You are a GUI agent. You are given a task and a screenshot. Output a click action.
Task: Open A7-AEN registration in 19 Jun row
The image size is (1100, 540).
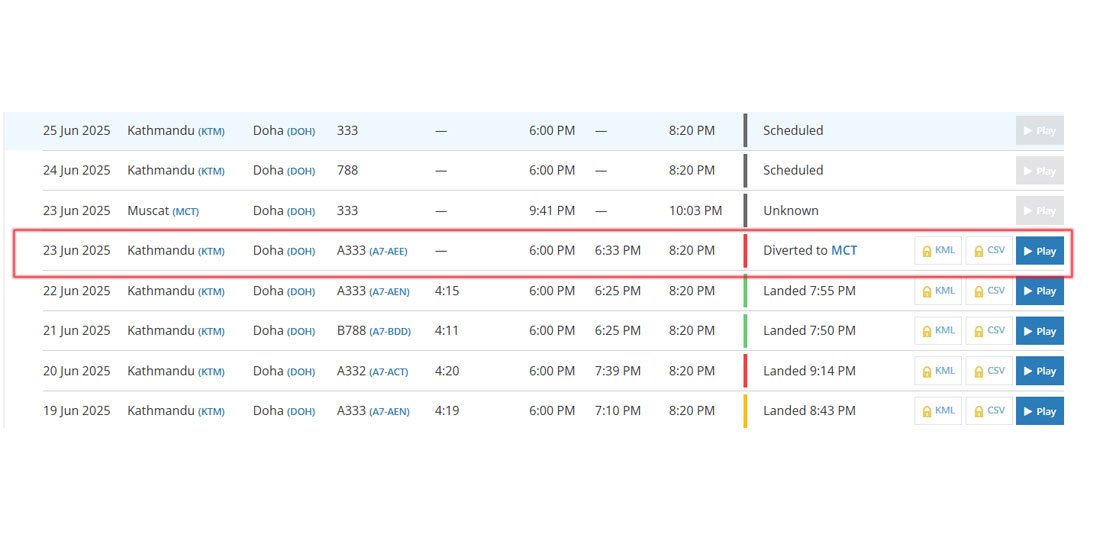(x=389, y=412)
